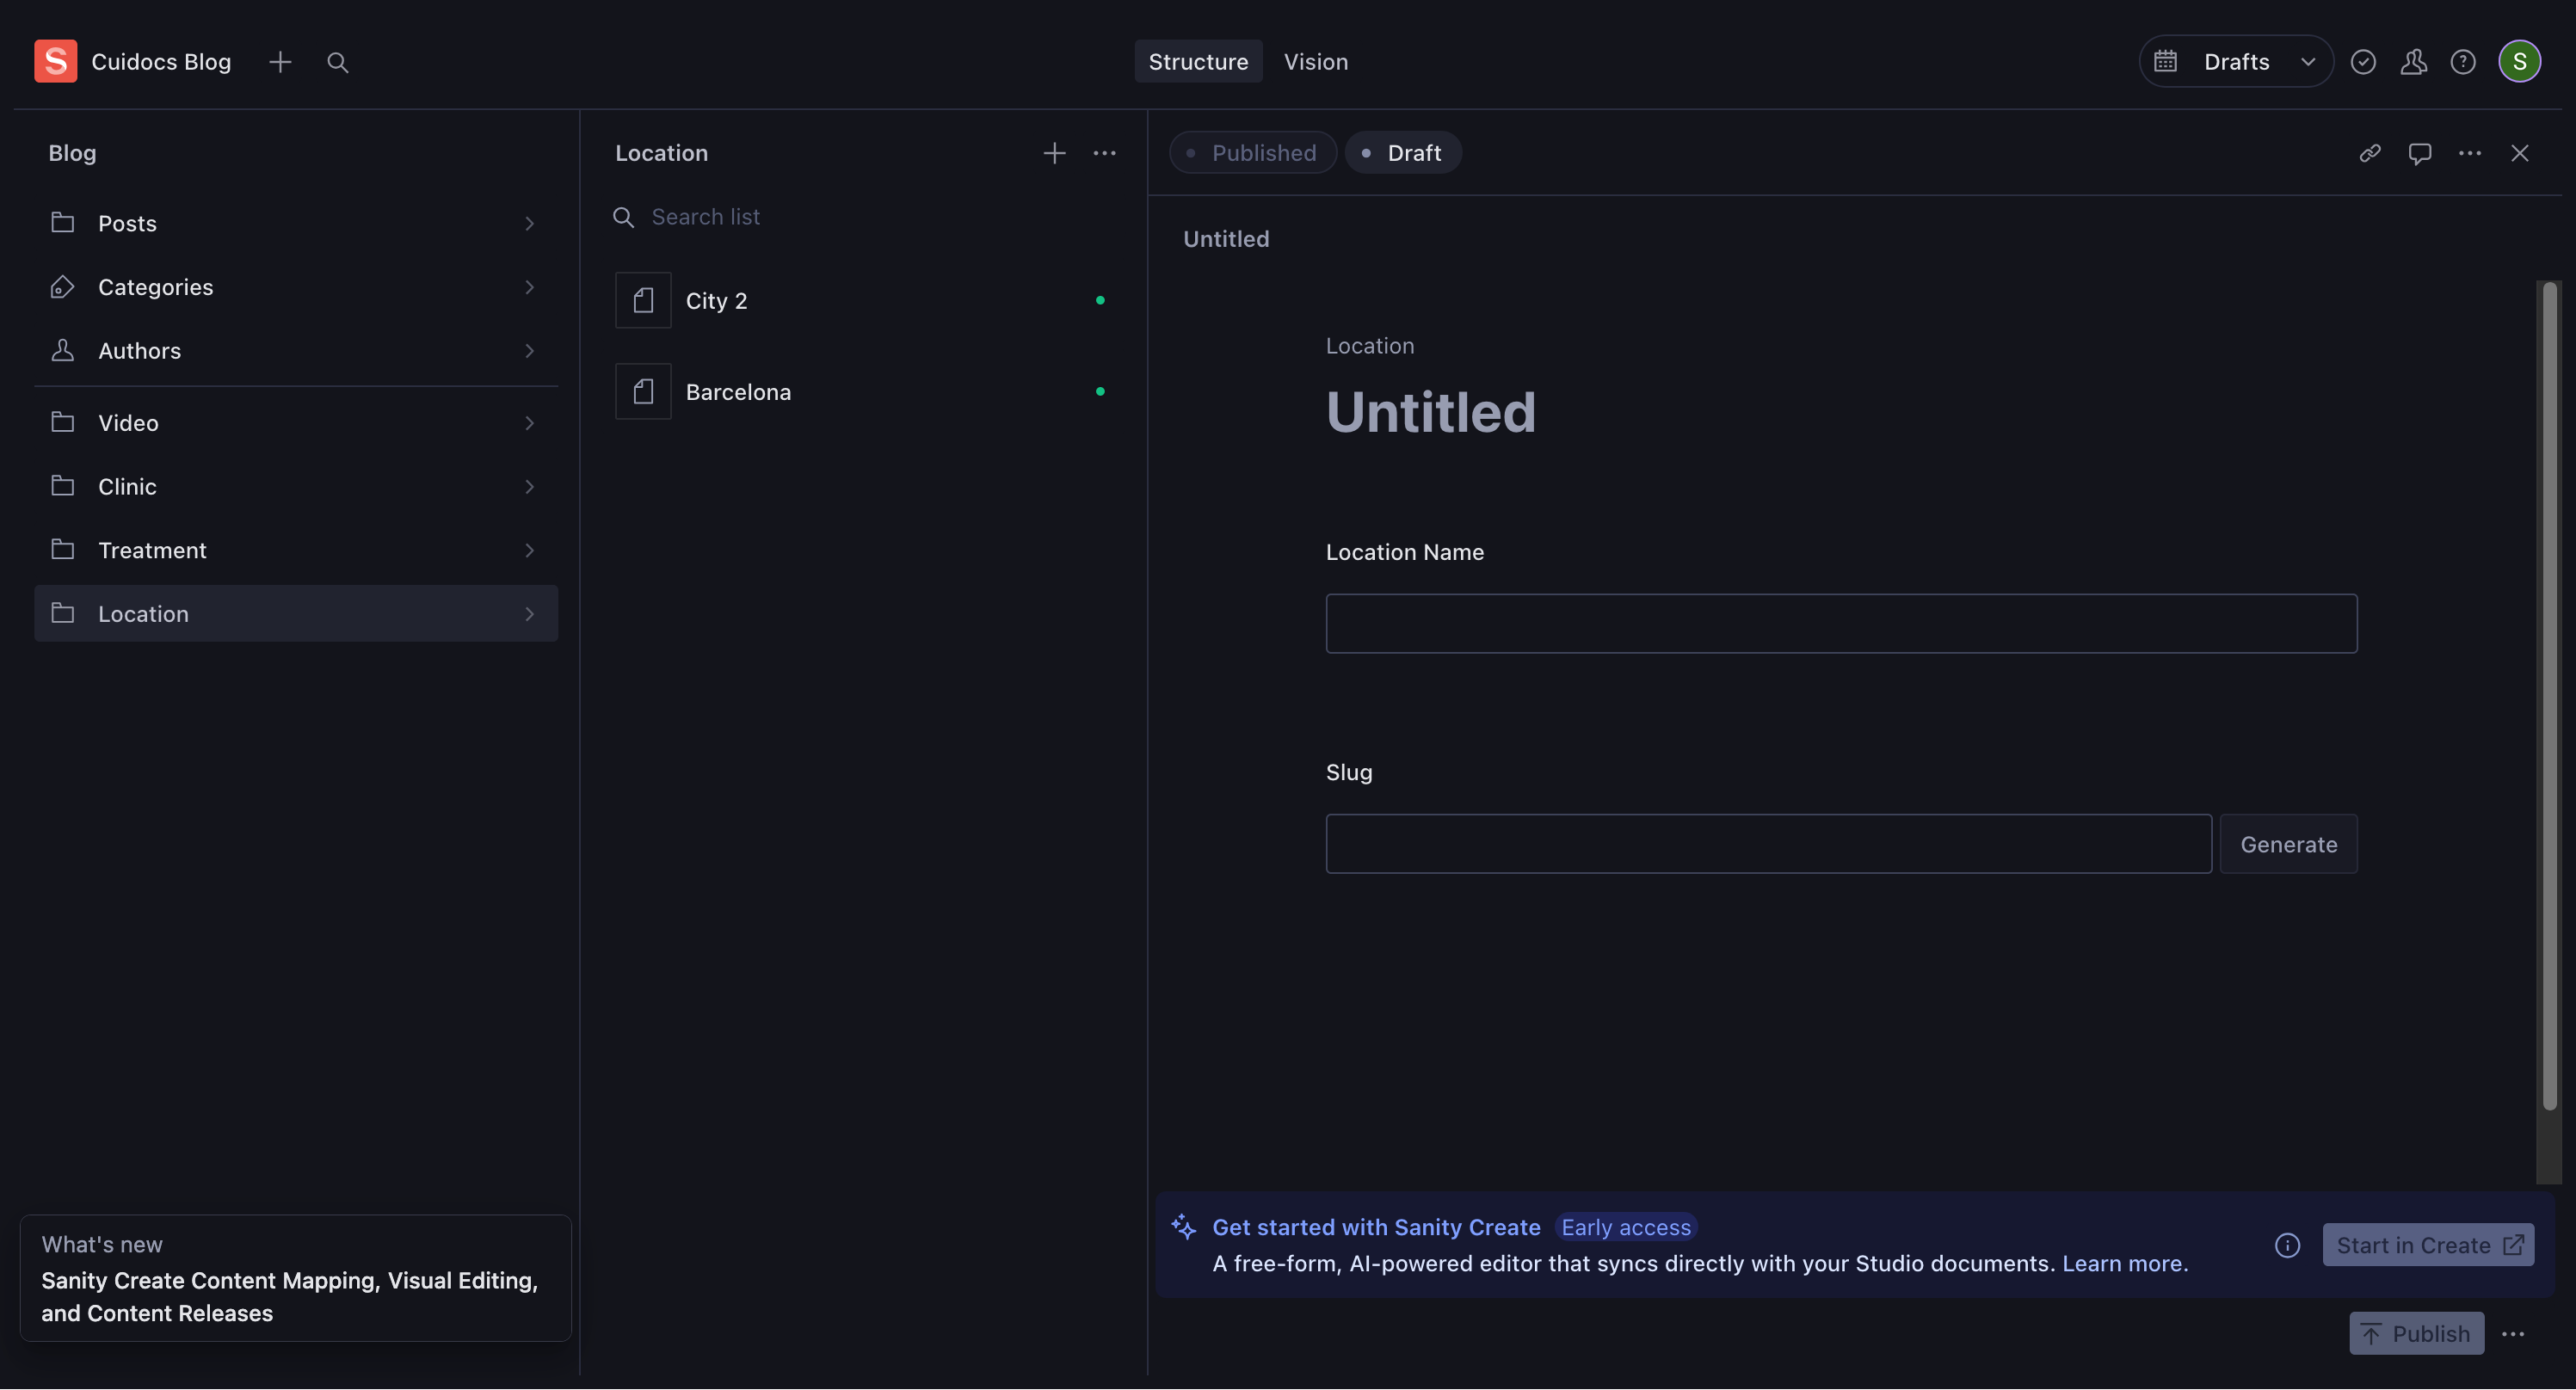
Task: Focus the Location Name input field
Action: (x=1840, y=624)
